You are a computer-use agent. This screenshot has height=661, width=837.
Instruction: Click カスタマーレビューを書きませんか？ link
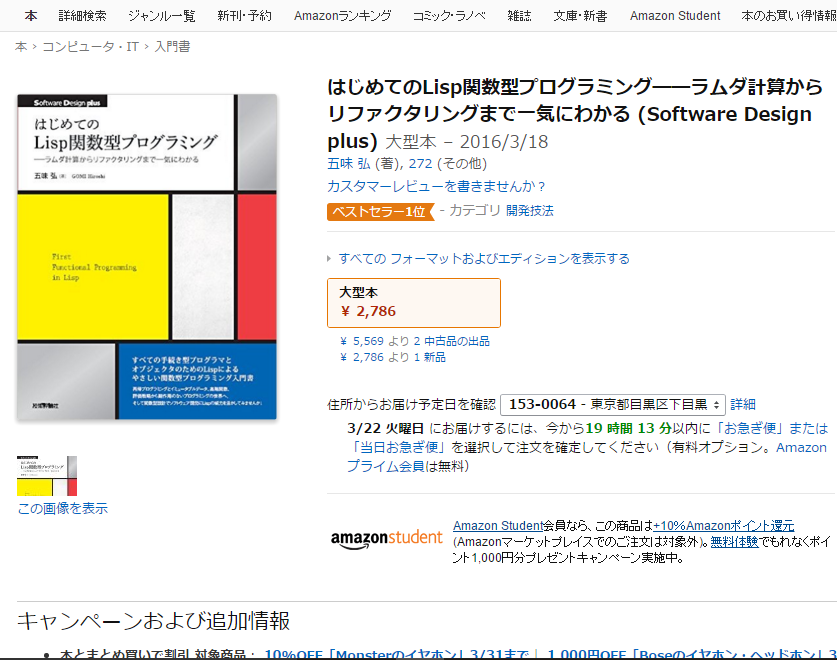click(x=437, y=186)
